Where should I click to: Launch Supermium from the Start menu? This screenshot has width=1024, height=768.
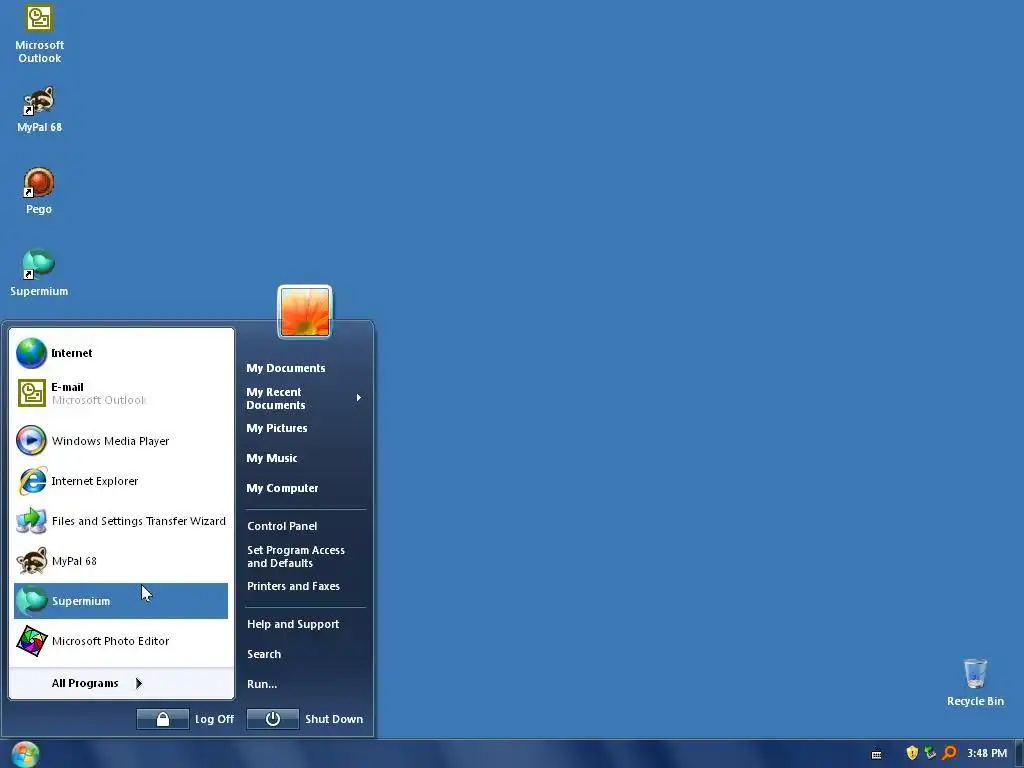pyautogui.click(x=121, y=601)
